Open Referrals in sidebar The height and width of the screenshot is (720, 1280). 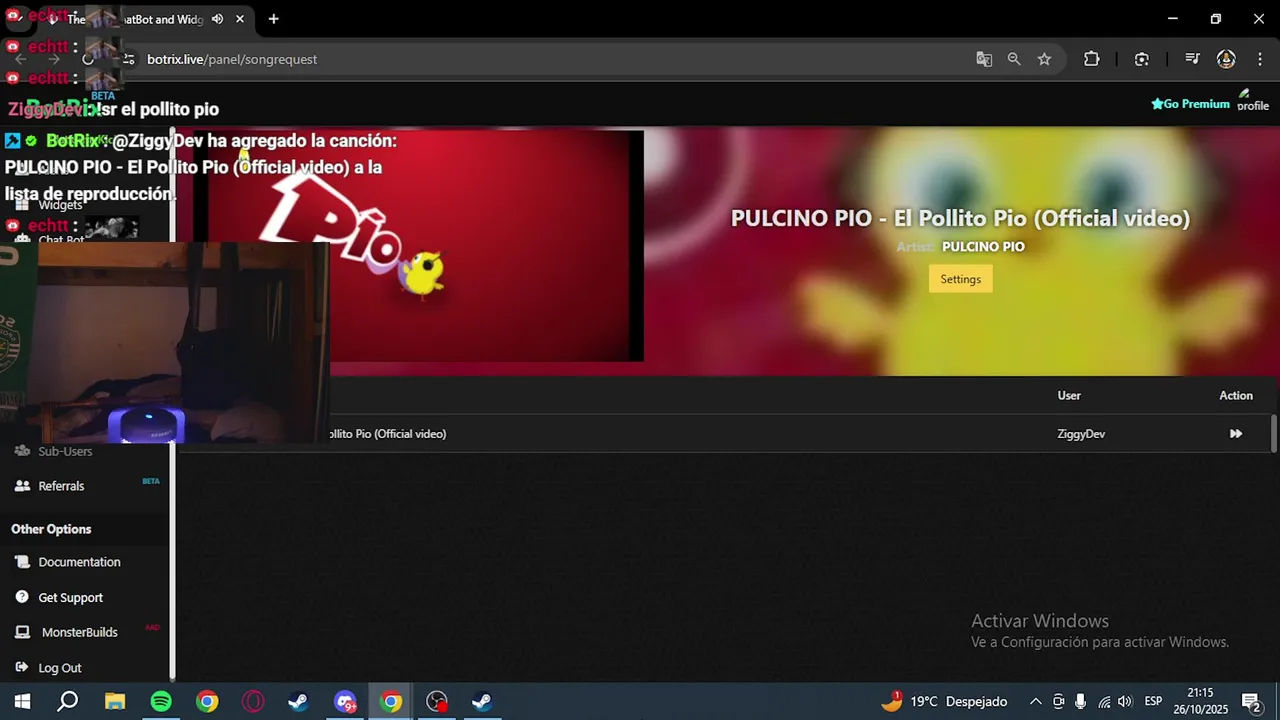[61, 486]
